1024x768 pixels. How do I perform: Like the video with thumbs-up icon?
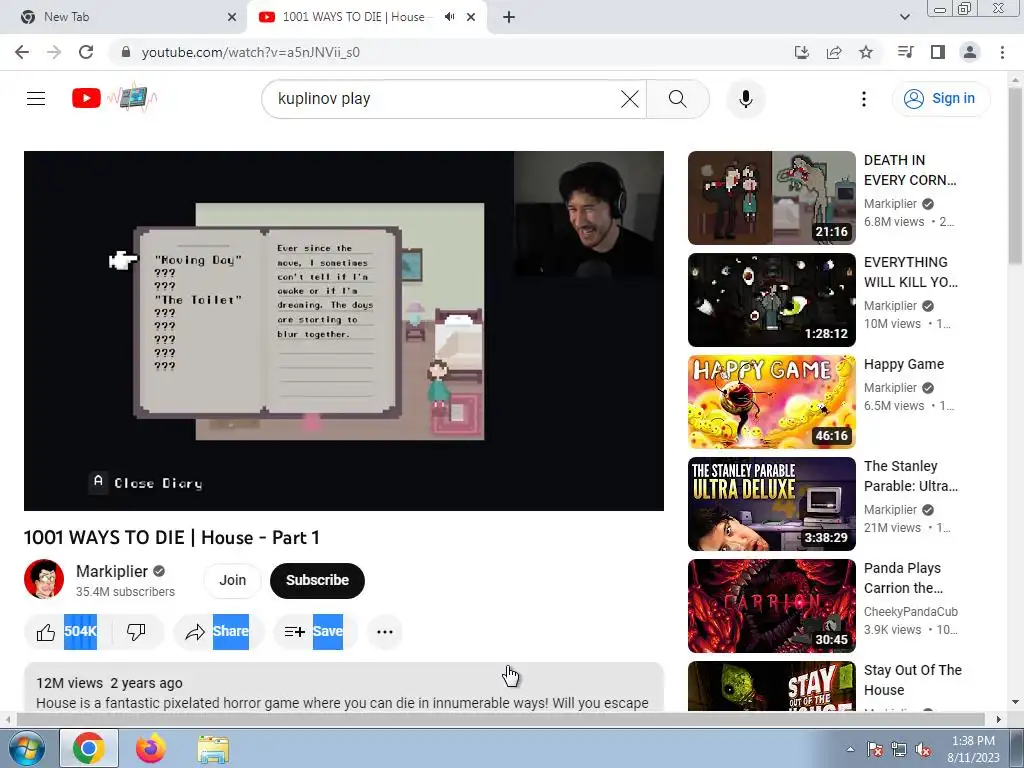(46, 632)
